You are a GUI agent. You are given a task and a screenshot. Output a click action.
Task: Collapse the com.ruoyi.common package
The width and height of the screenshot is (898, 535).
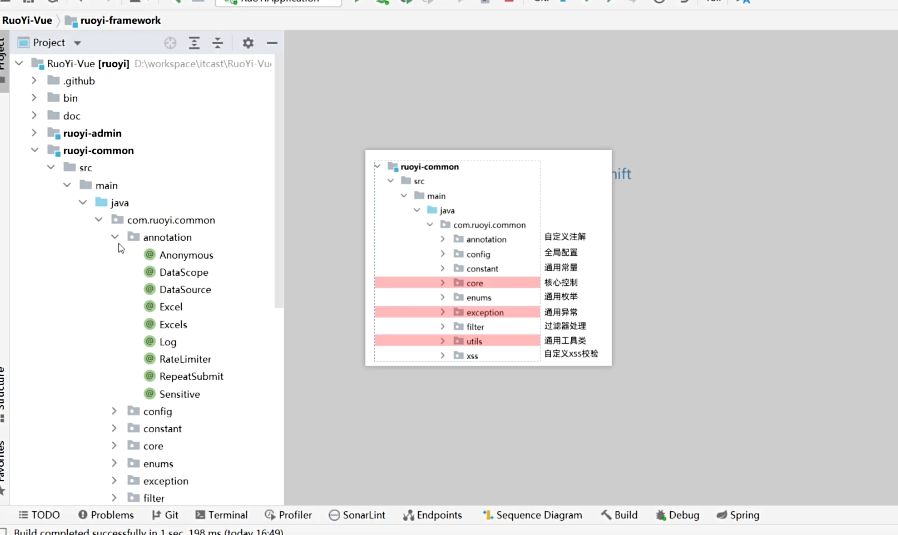99,219
